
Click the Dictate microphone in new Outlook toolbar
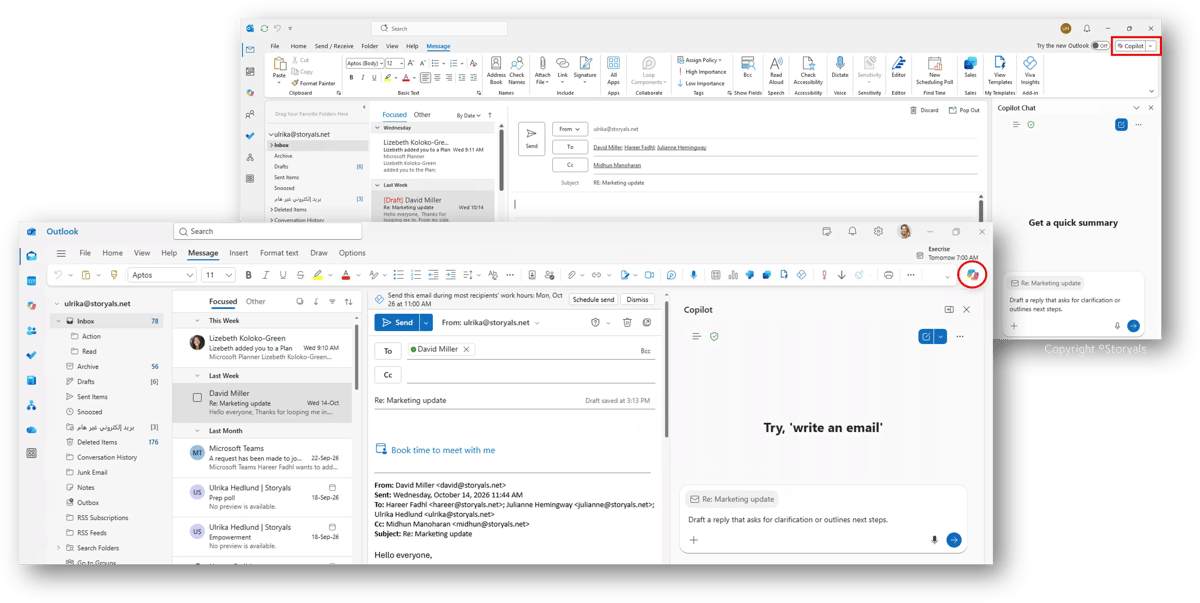(x=693, y=275)
